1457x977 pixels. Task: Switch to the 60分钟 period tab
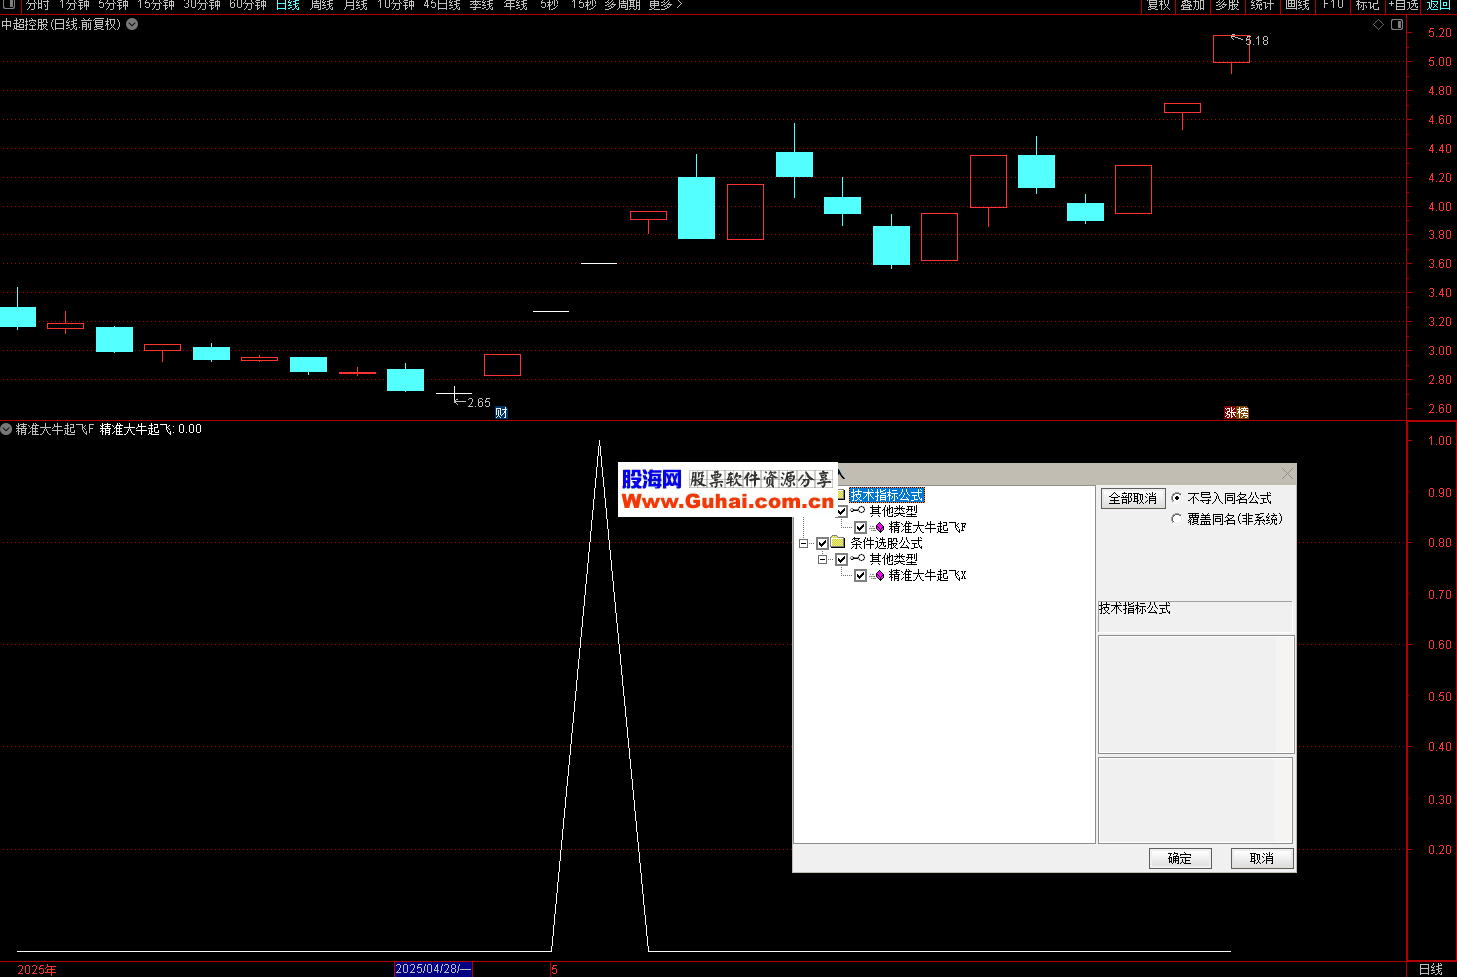[x=248, y=5]
